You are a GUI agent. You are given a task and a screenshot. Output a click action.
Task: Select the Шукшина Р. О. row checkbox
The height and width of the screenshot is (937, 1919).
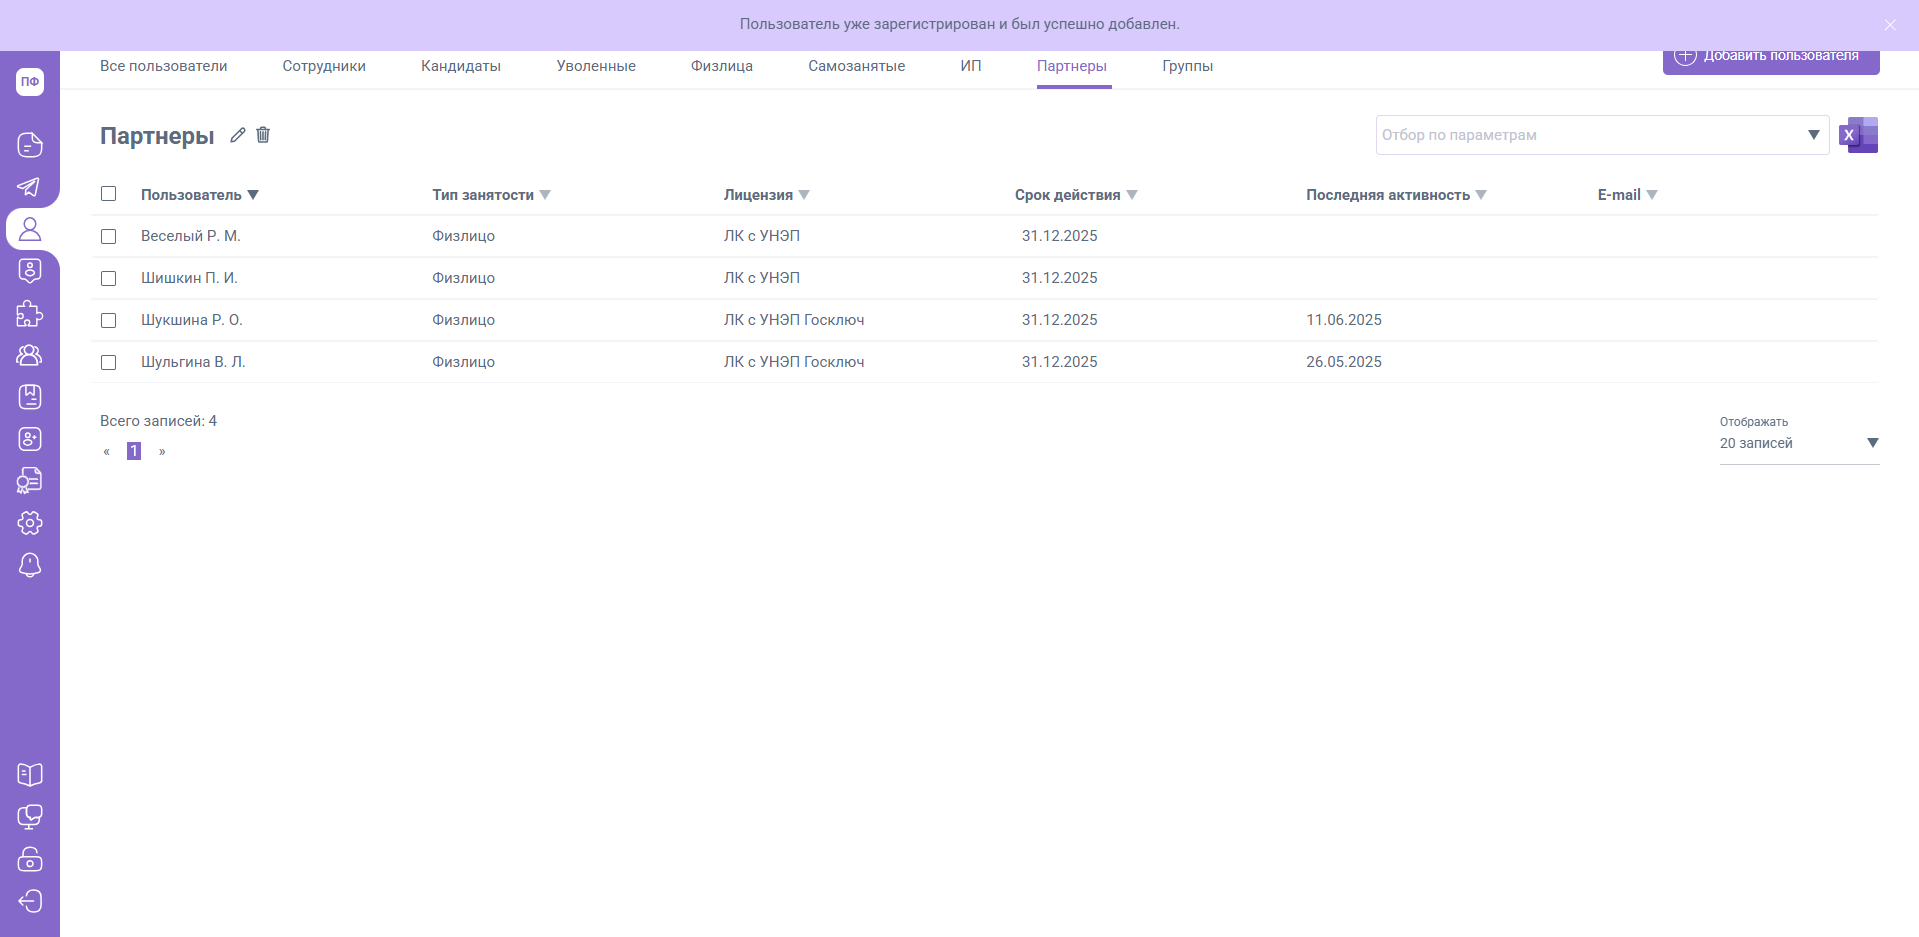pyautogui.click(x=109, y=321)
